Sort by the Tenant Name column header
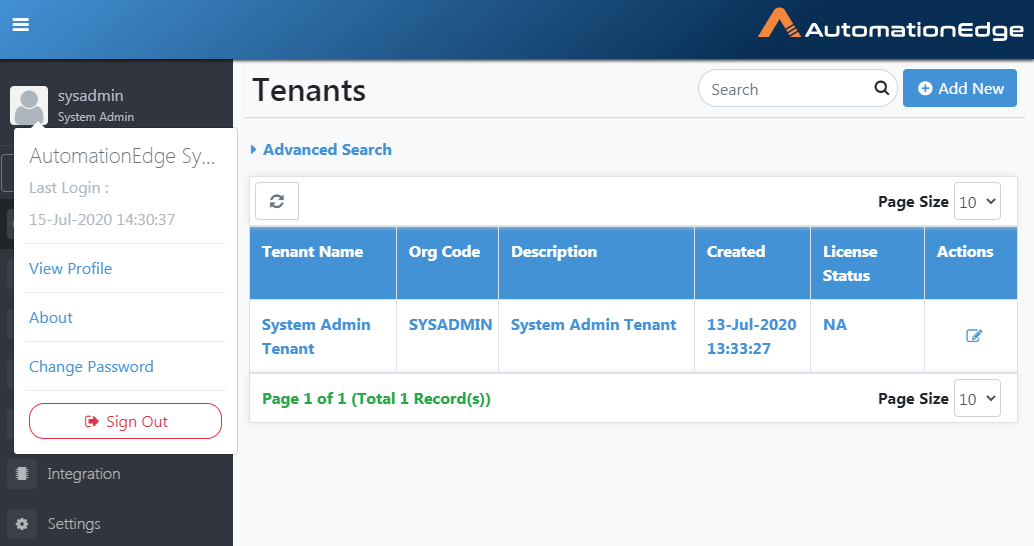 tap(313, 252)
